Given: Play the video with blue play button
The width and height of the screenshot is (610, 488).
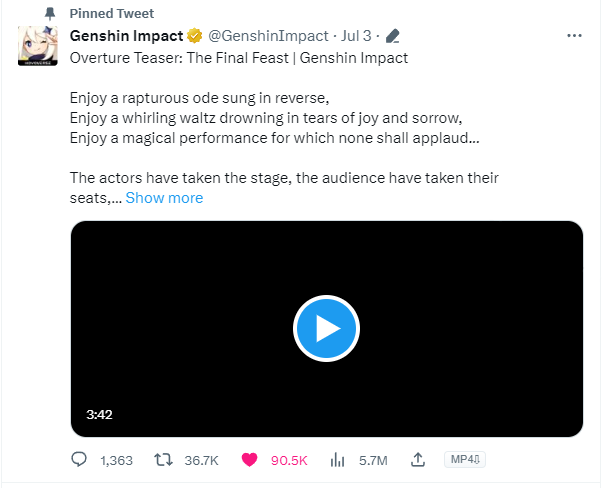Looking at the screenshot, I should (326, 329).
